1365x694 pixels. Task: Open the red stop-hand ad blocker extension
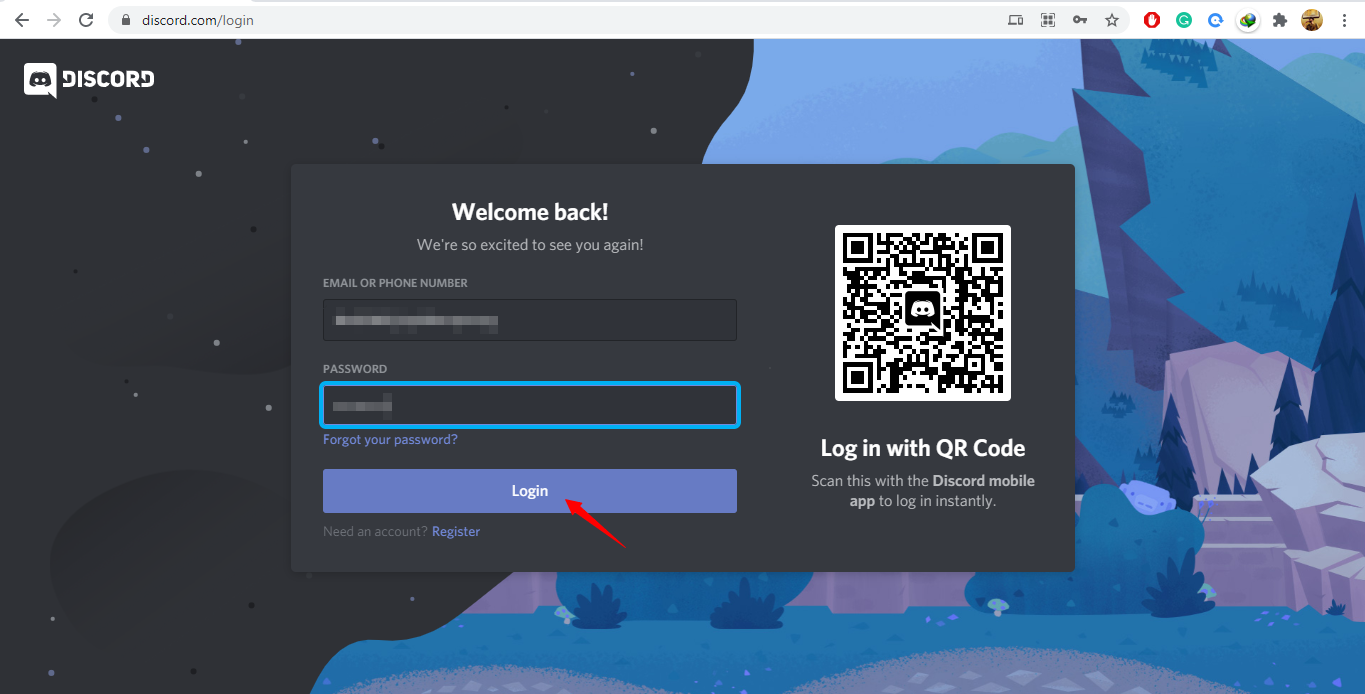[1152, 20]
